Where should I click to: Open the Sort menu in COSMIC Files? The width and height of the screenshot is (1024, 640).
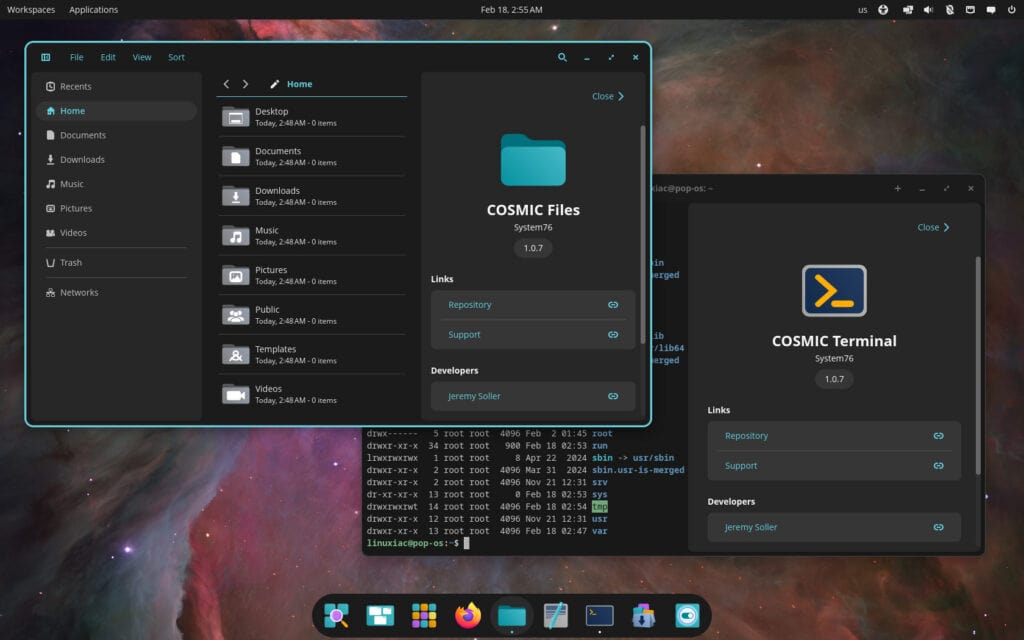click(x=176, y=57)
